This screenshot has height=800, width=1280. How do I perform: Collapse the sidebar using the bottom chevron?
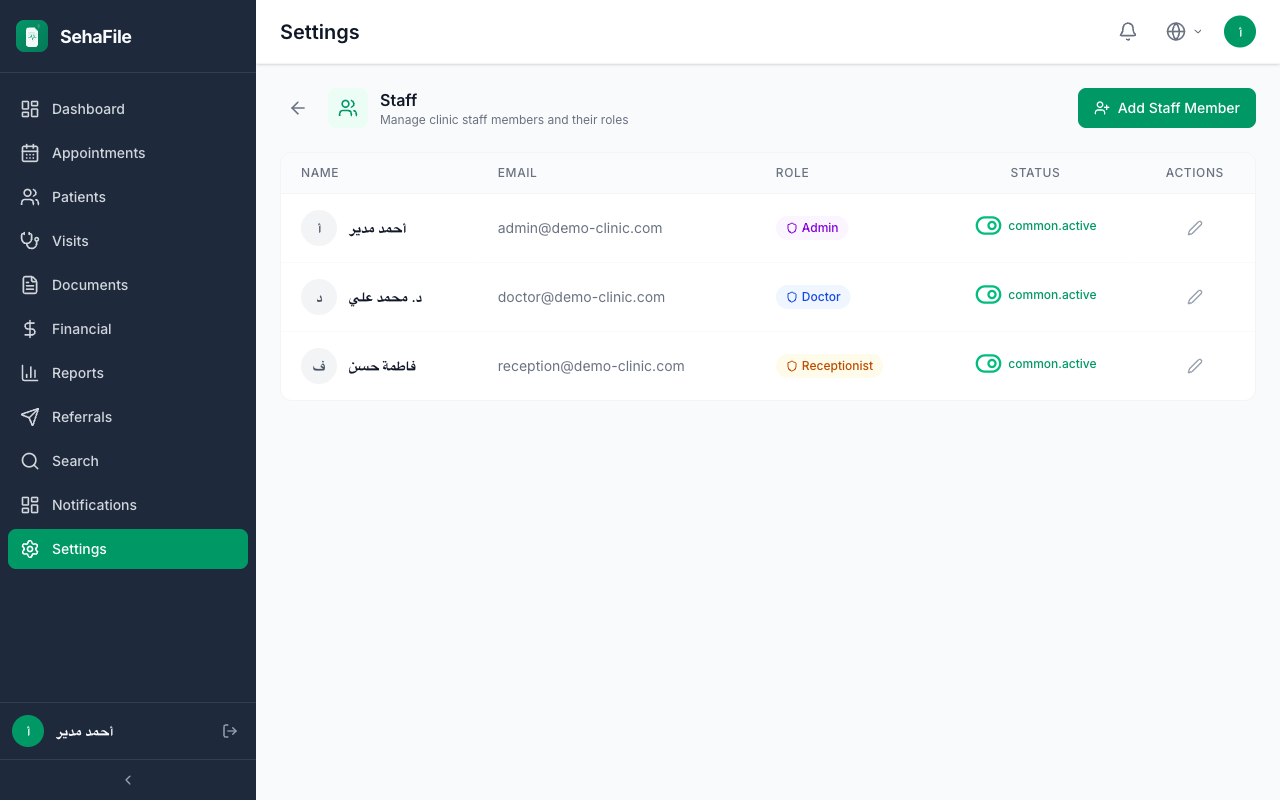128,780
